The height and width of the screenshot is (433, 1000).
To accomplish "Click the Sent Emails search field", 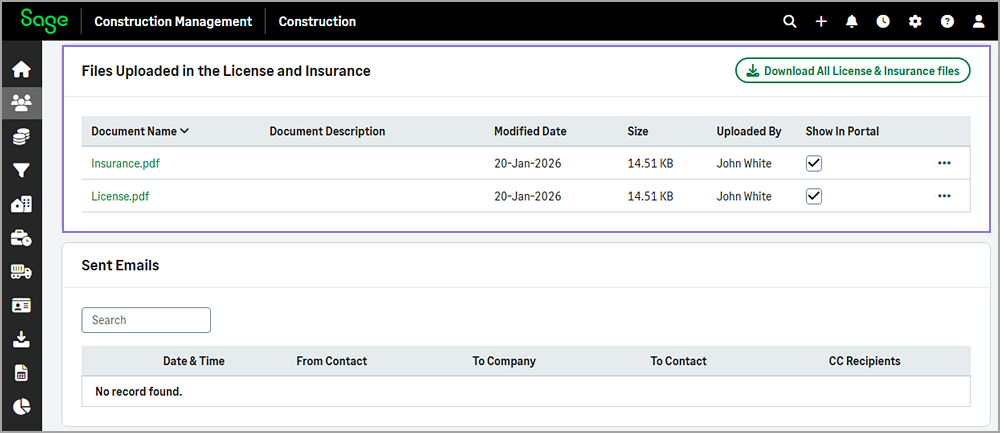I will point(146,320).
